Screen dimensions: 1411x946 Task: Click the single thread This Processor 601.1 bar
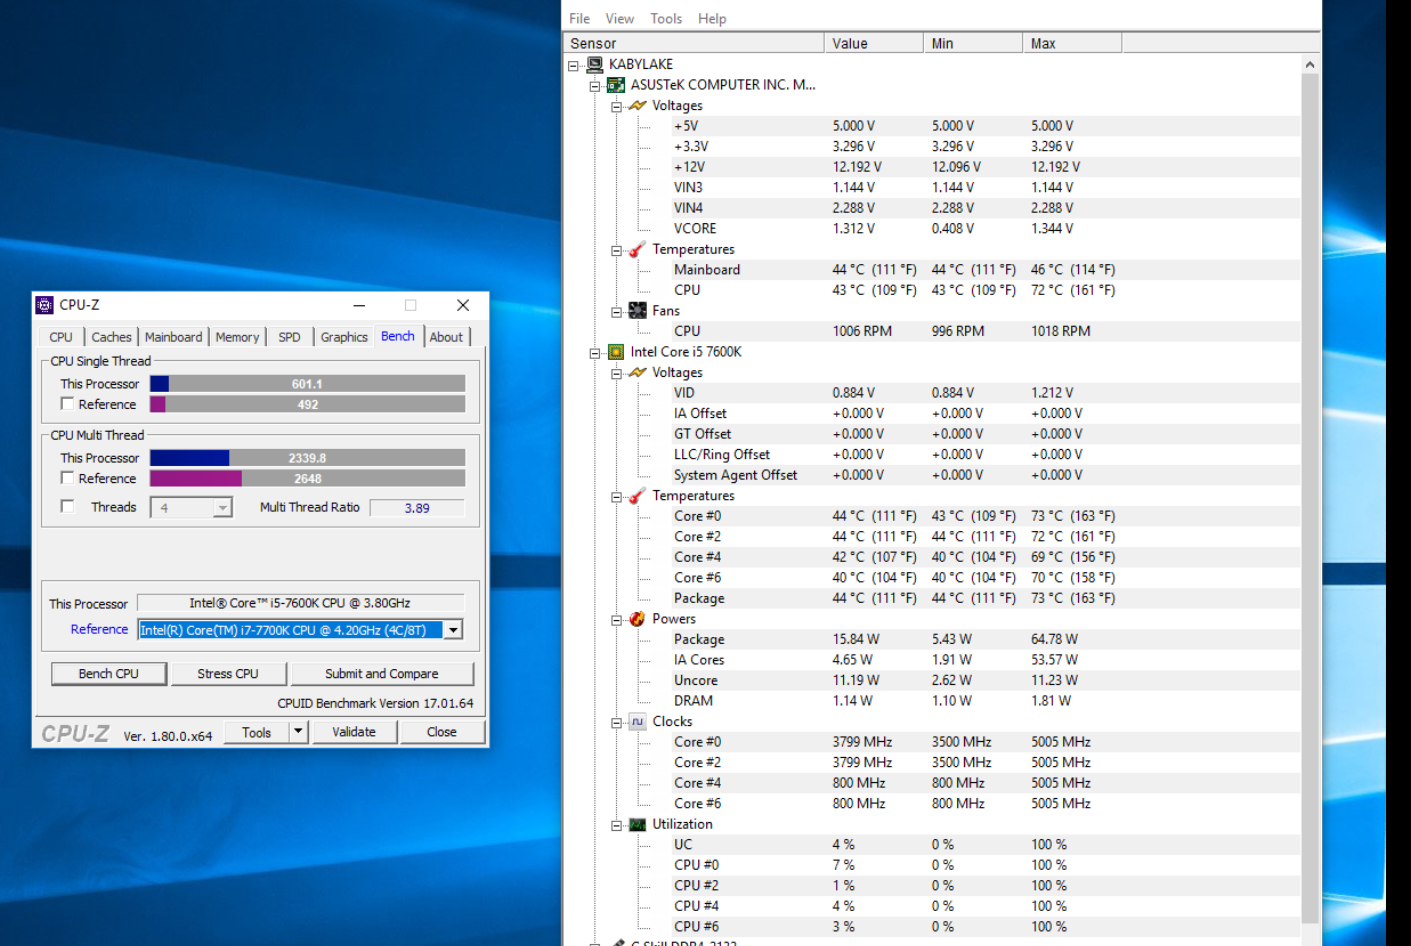click(307, 384)
